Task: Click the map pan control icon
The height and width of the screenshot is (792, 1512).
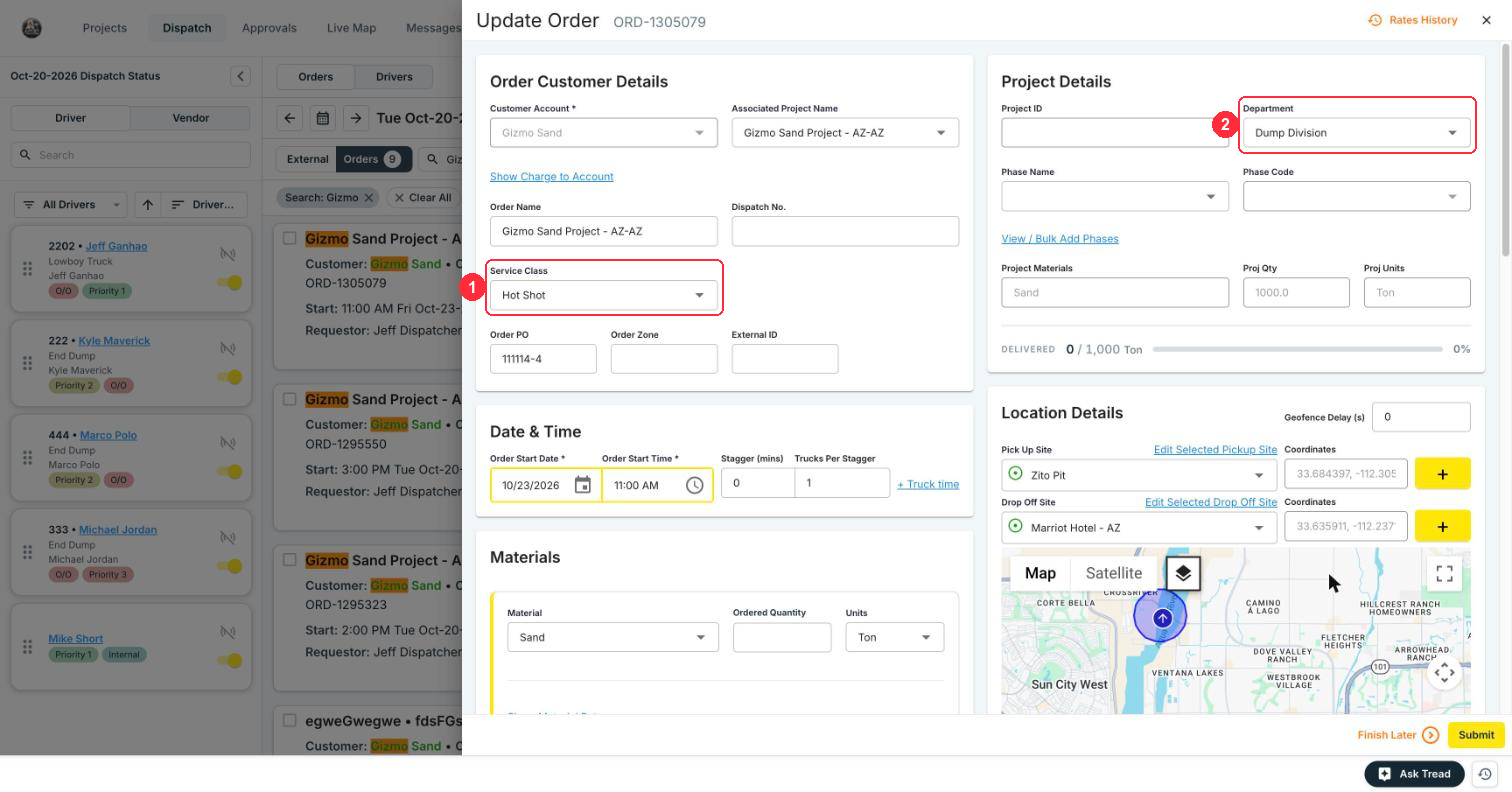Action: pyautogui.click(x=1444, y=673)
